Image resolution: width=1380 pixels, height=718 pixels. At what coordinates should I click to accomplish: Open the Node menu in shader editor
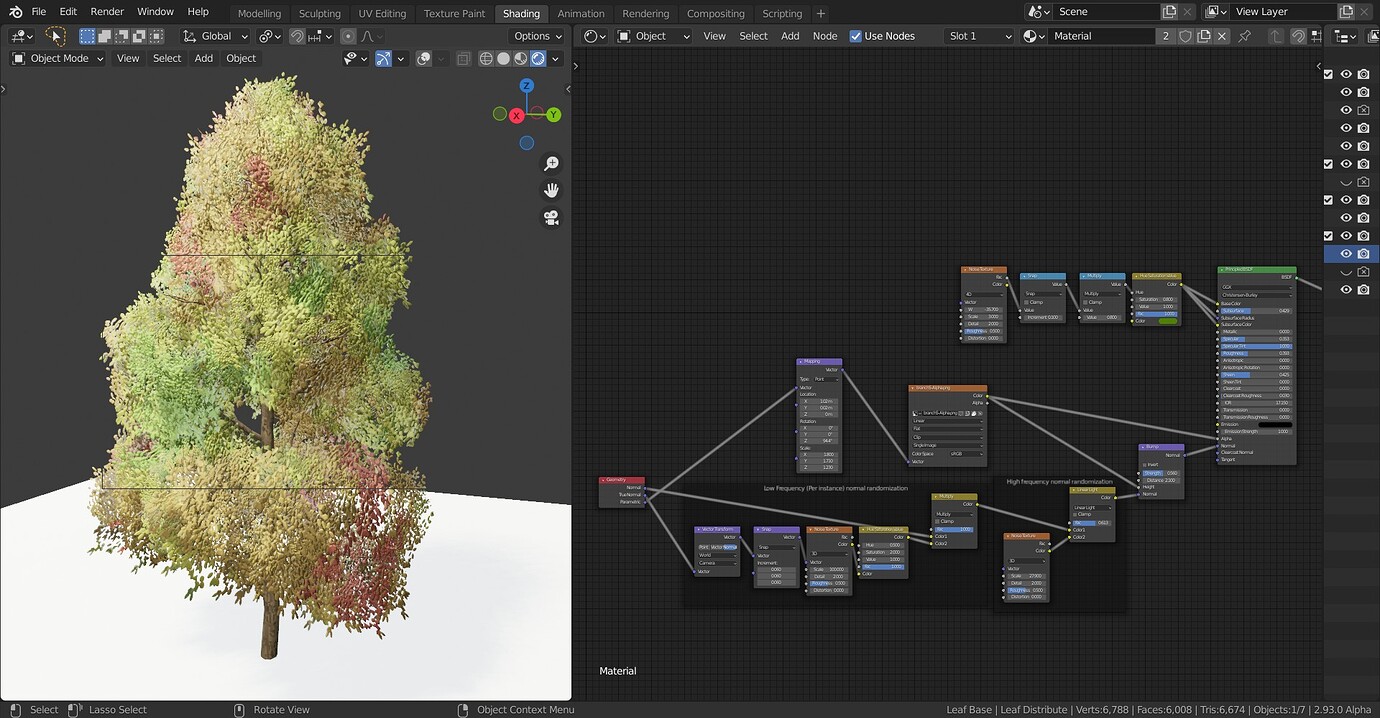click(x=825, y=36)
